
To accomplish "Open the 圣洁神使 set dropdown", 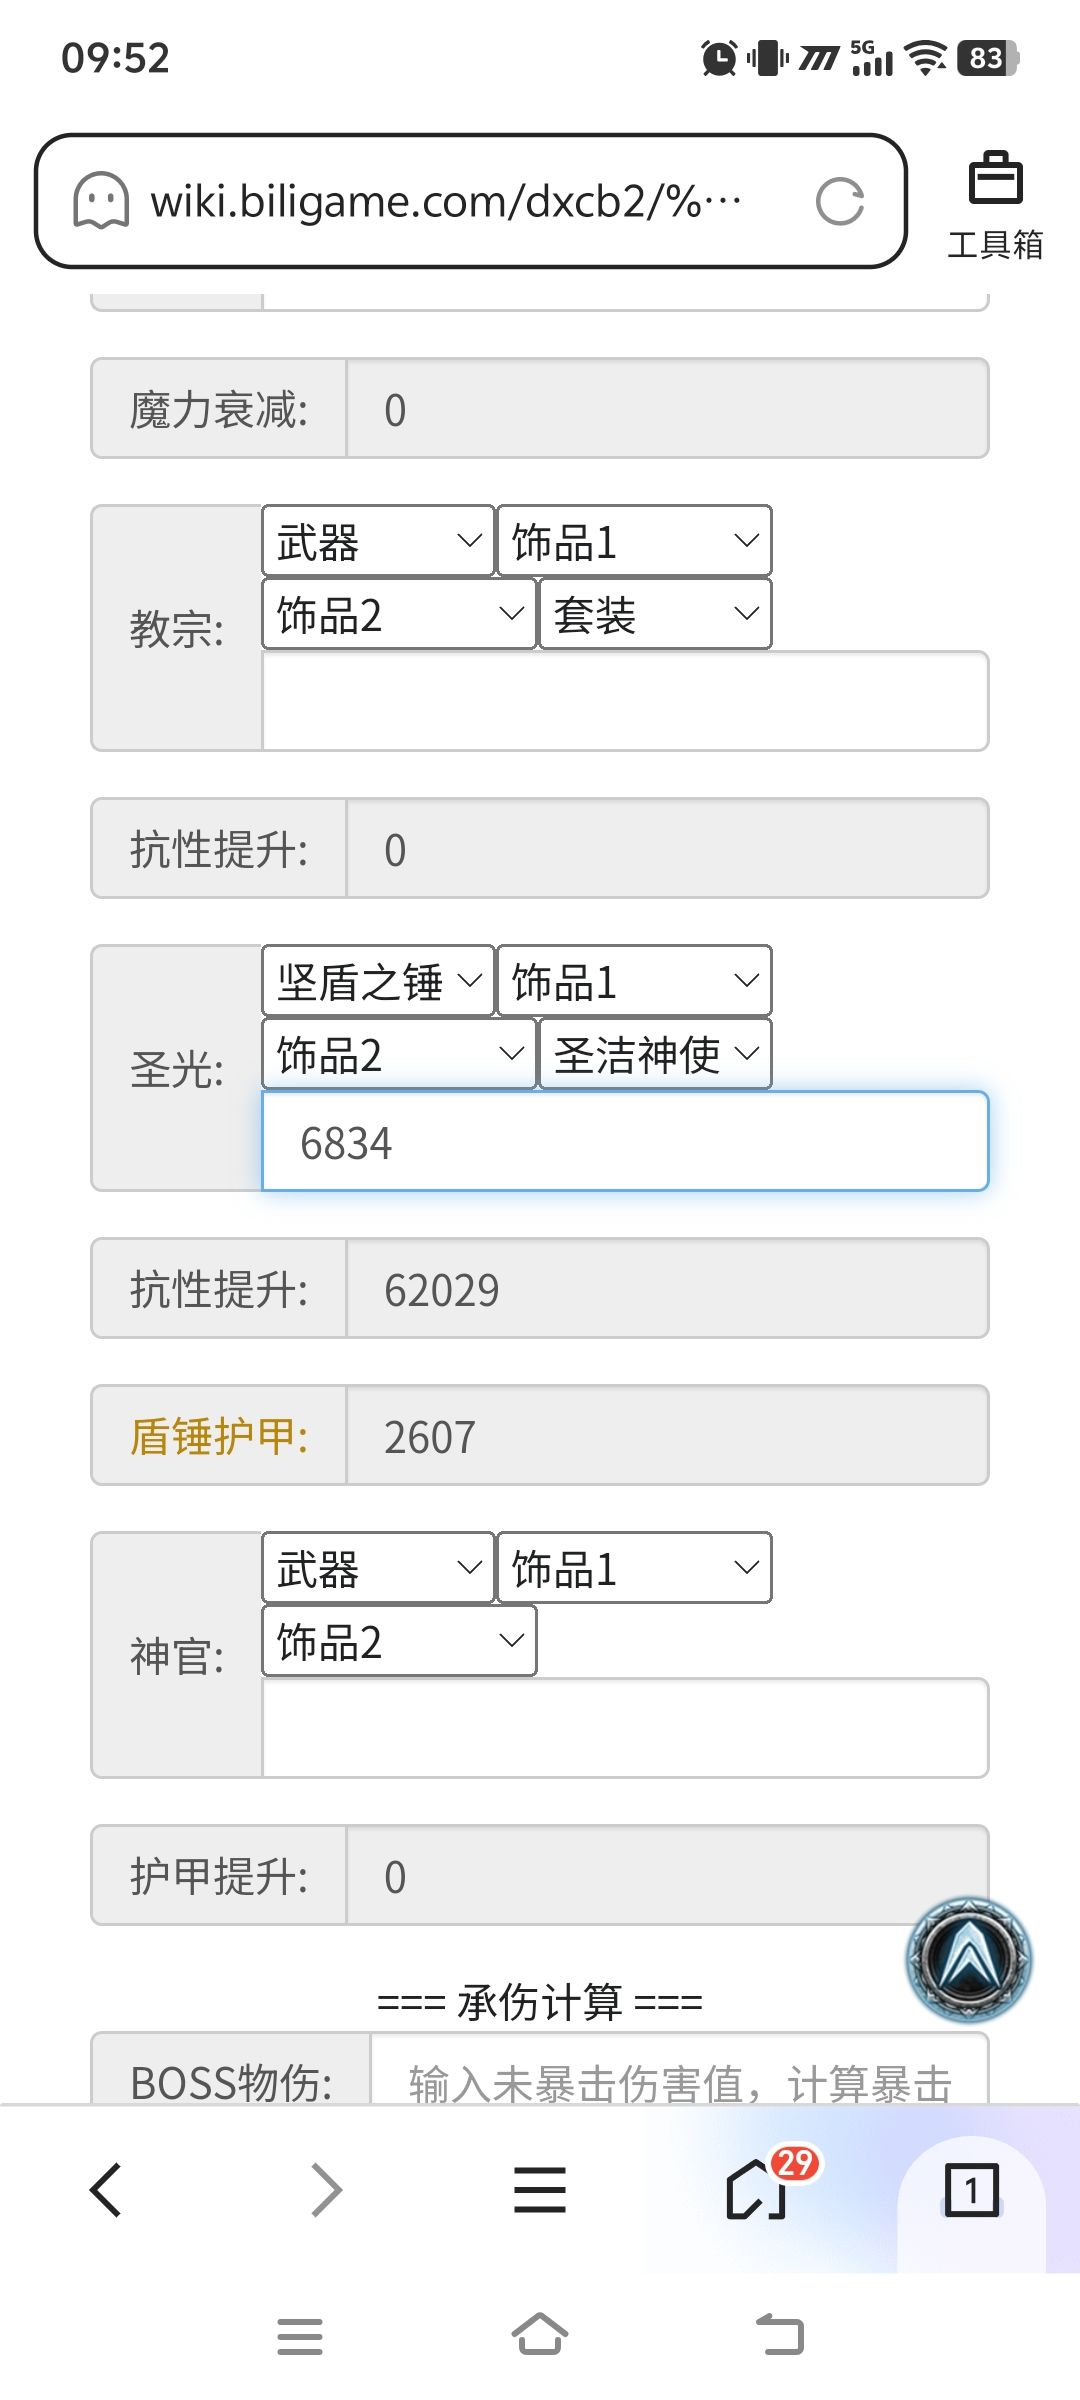I will click(655, 1054).
